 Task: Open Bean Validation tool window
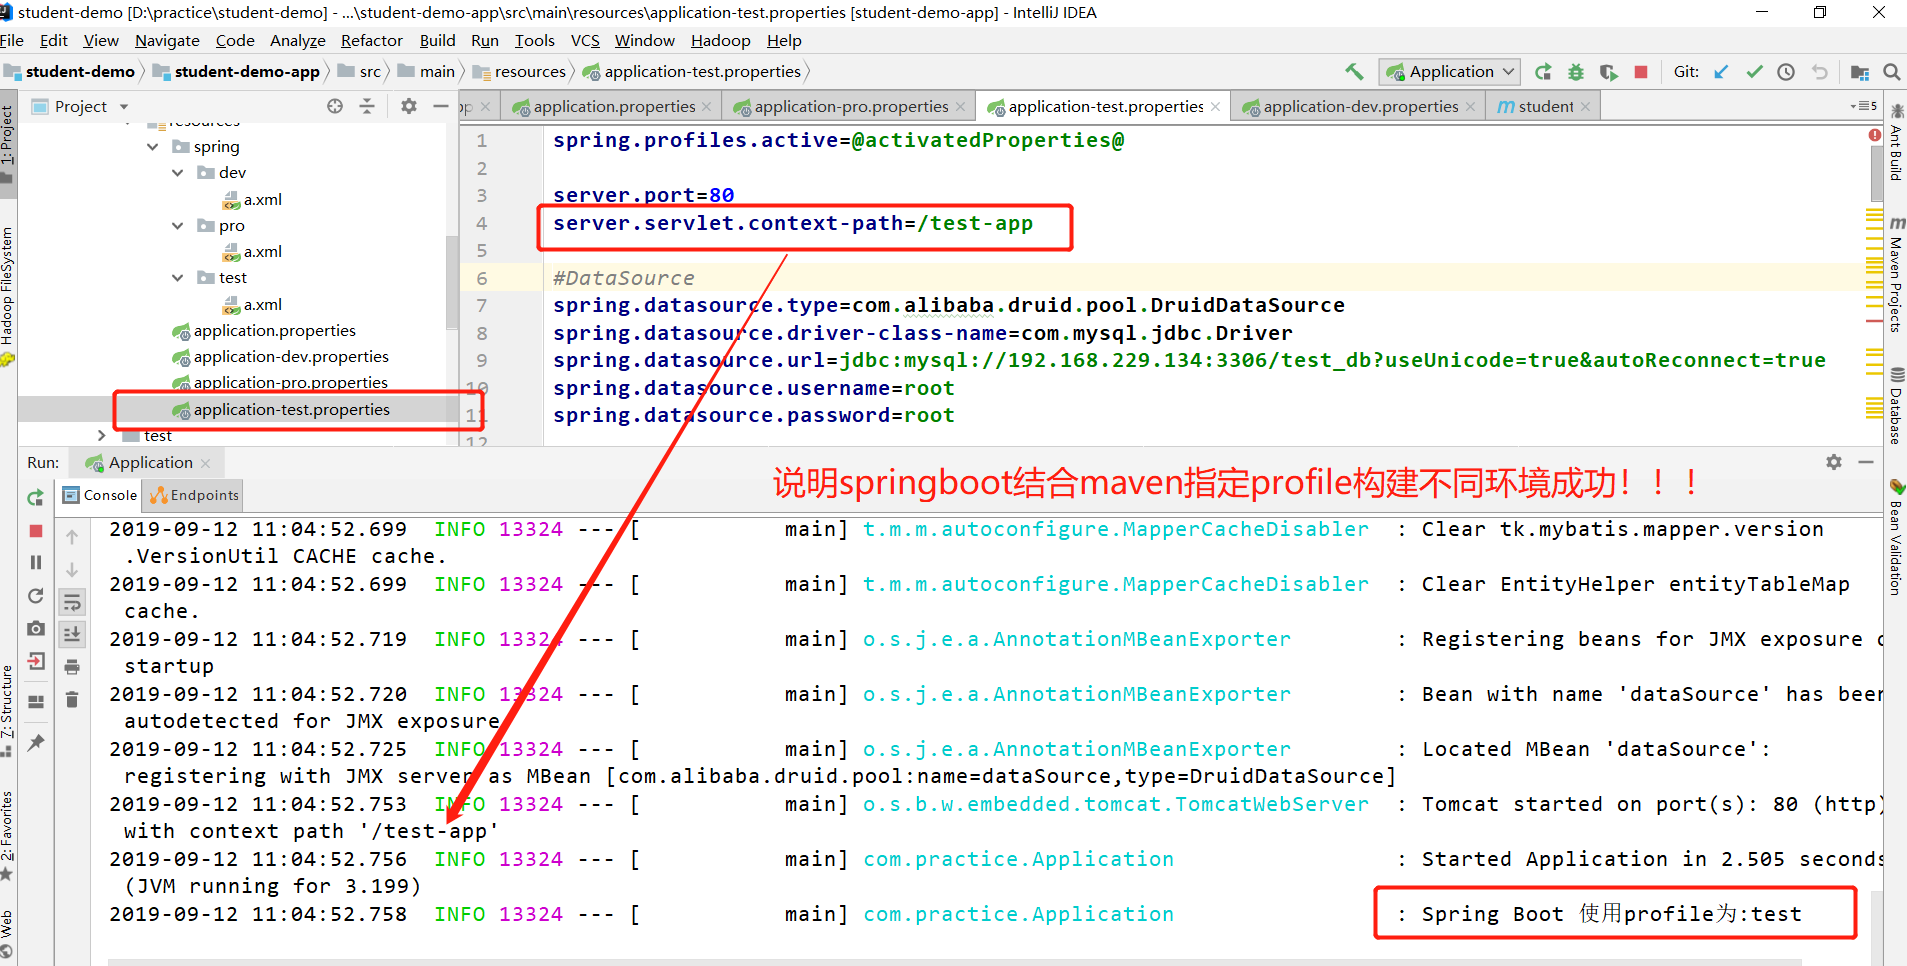point(1895,538)
